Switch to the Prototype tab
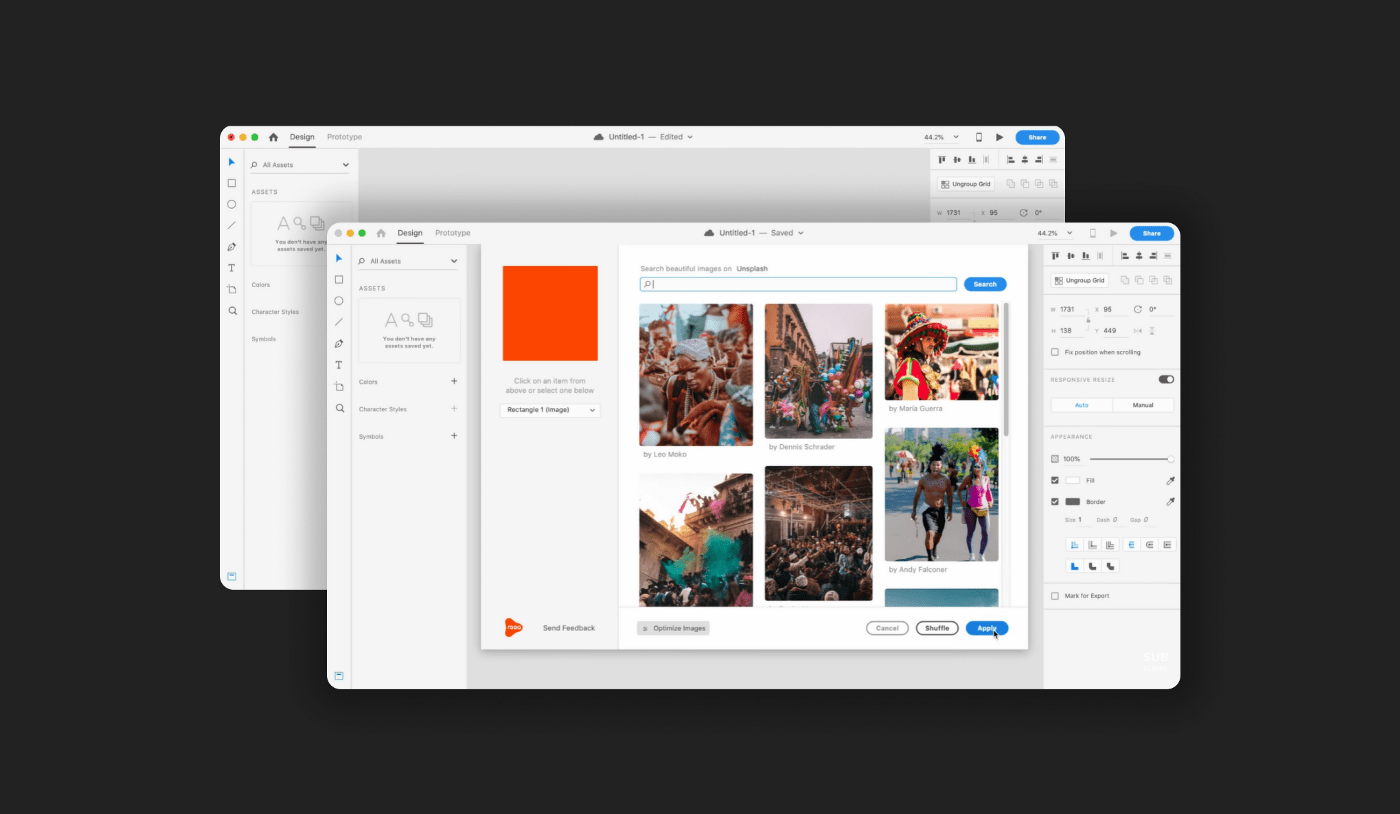The width and height of the screenshot is (1400, 814). click(x=452, y=232)
